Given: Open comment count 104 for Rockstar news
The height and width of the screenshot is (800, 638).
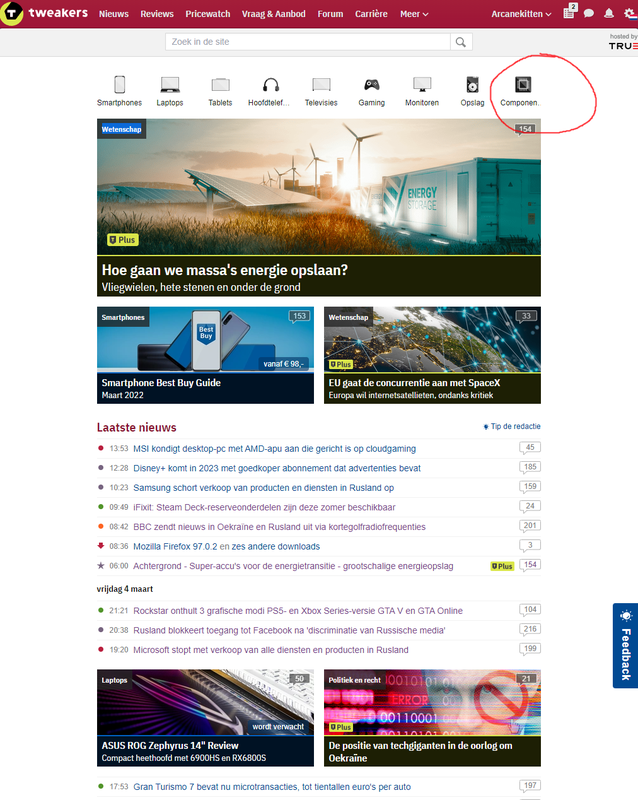Looking at the screenshot, I should coord(530,610).
